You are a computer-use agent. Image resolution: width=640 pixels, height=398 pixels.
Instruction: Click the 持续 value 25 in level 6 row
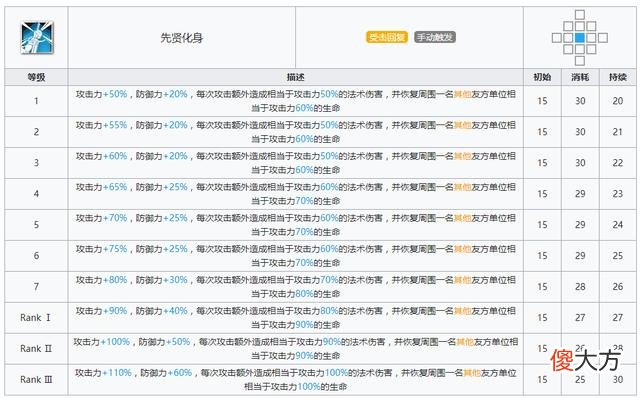[x=618, y=256]
